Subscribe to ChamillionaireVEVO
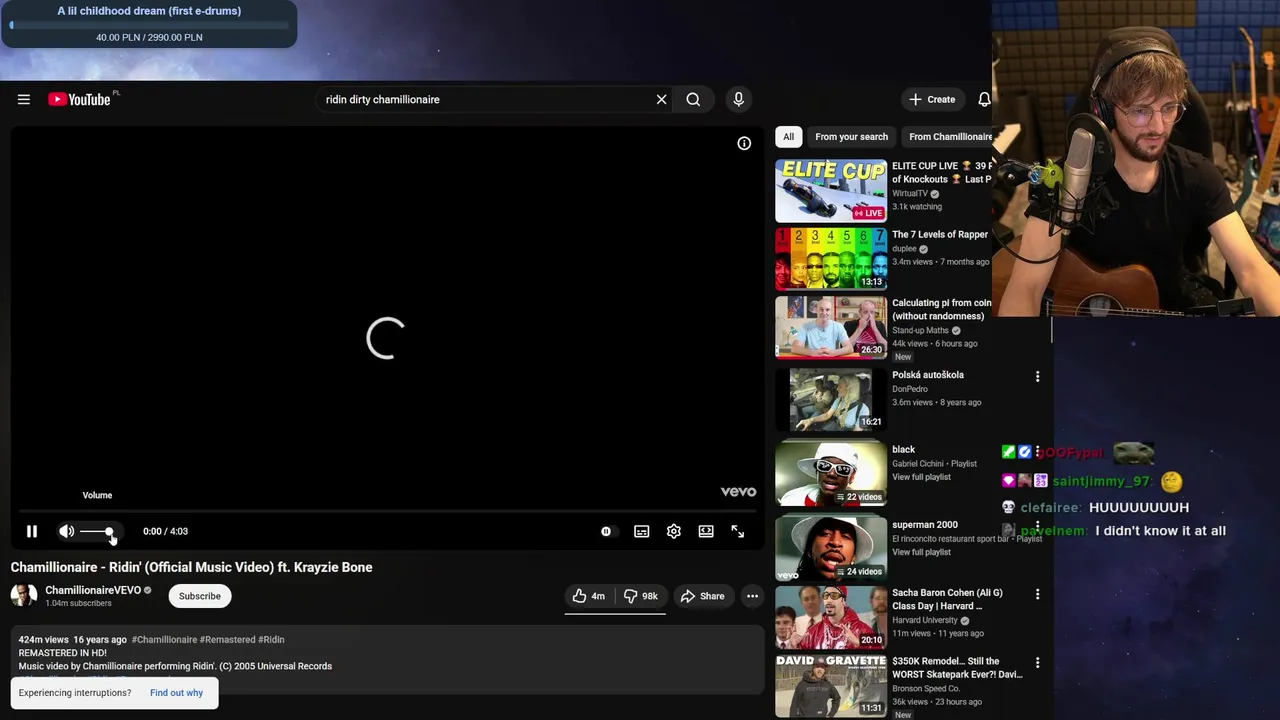 coord(200,596)
